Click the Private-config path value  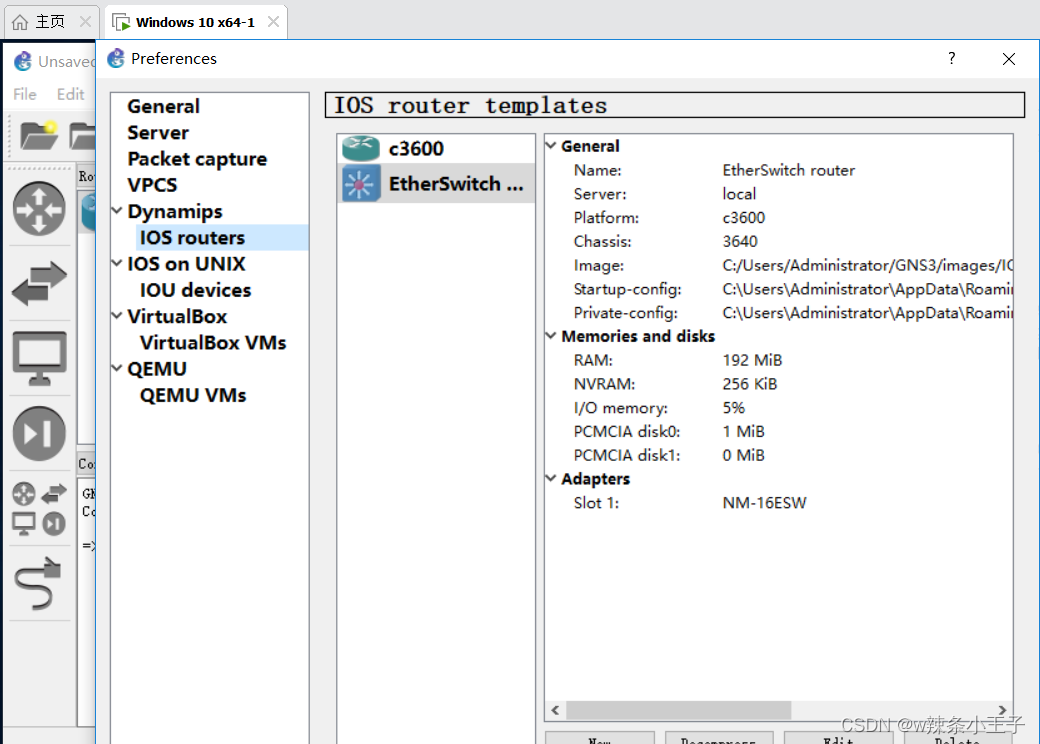868,313
